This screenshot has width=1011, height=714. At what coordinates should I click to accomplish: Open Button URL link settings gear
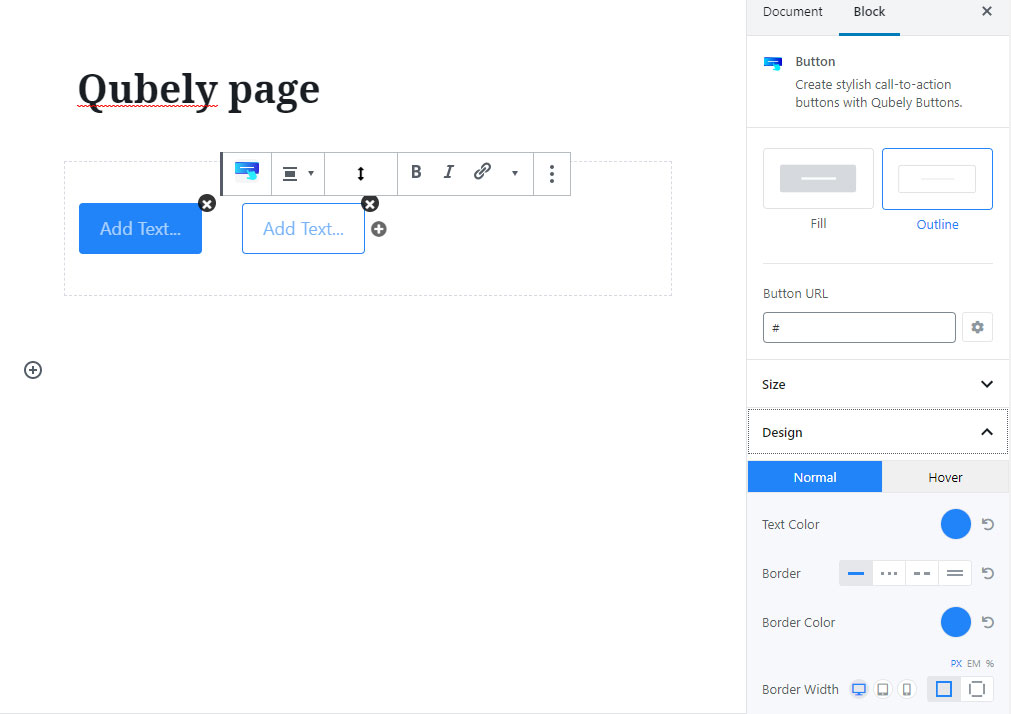coord(977,328)
